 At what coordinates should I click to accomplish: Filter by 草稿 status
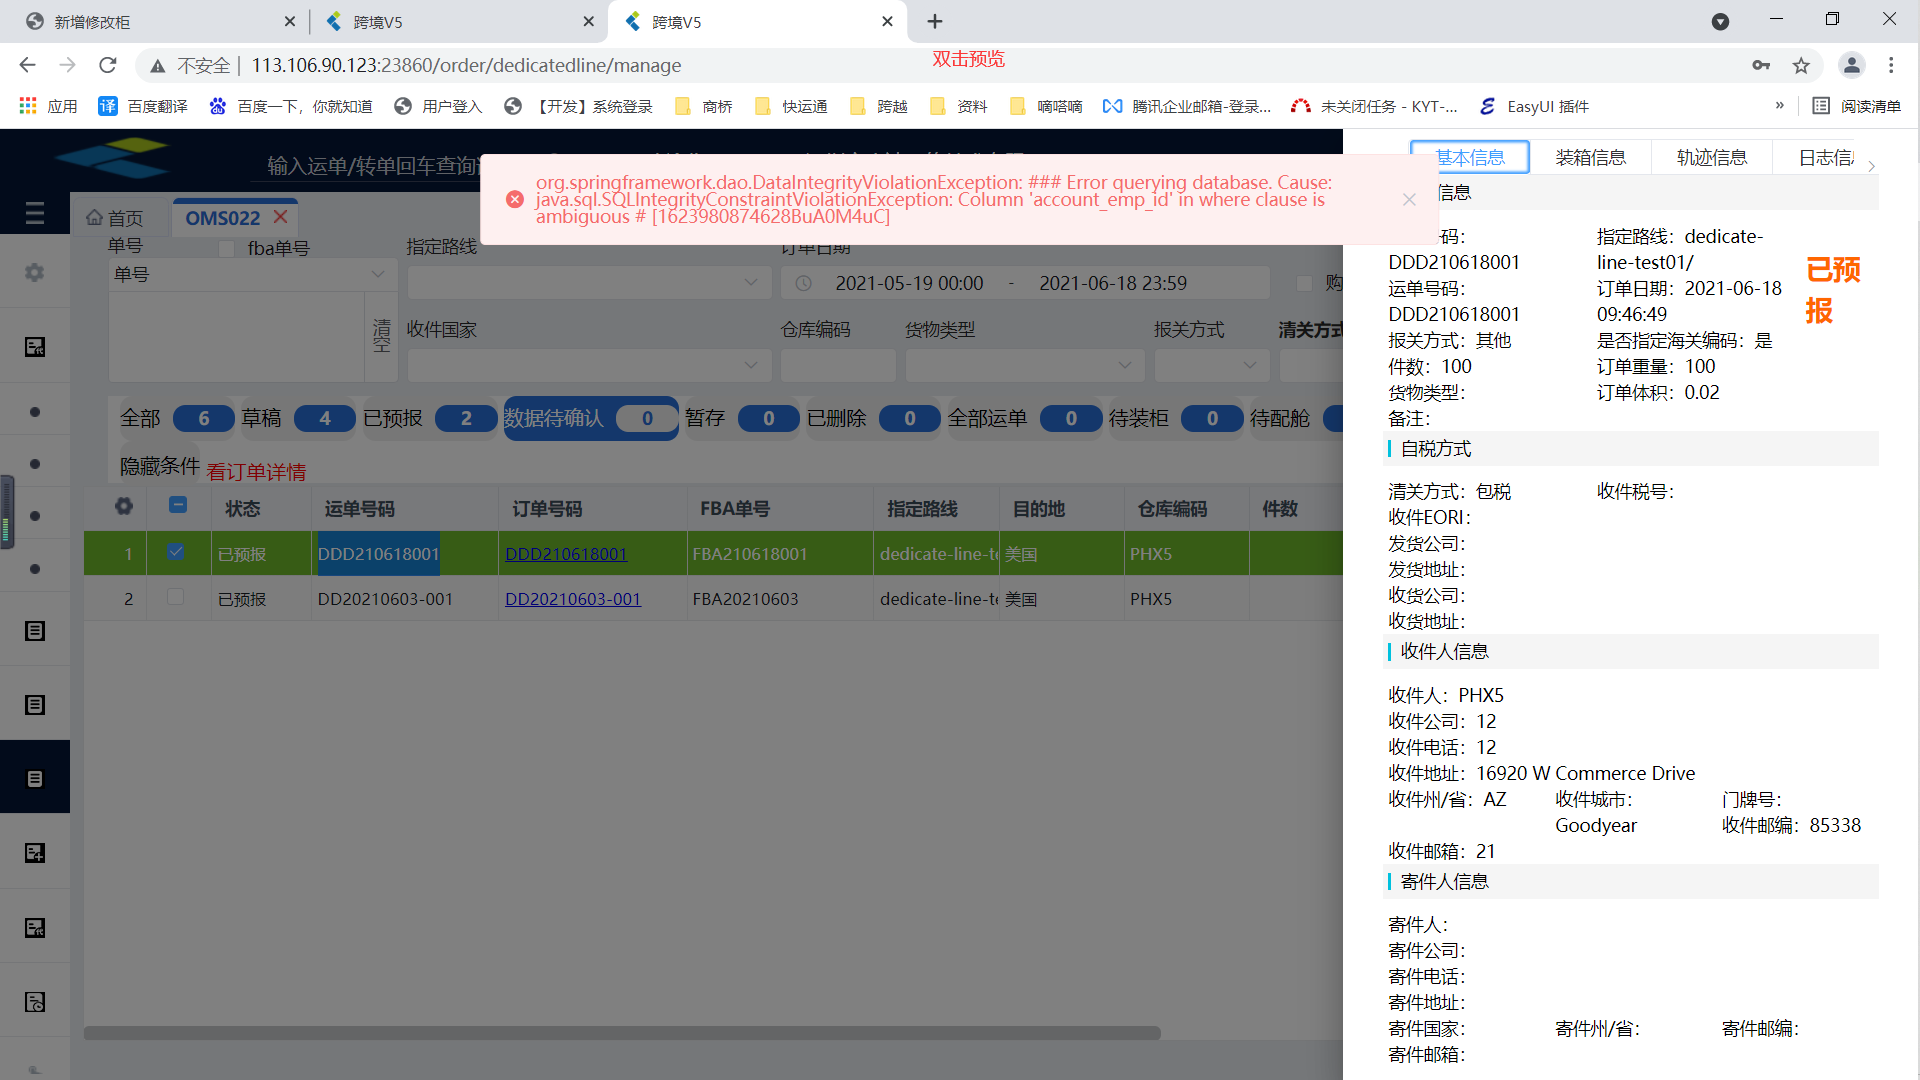click(297, 418)
